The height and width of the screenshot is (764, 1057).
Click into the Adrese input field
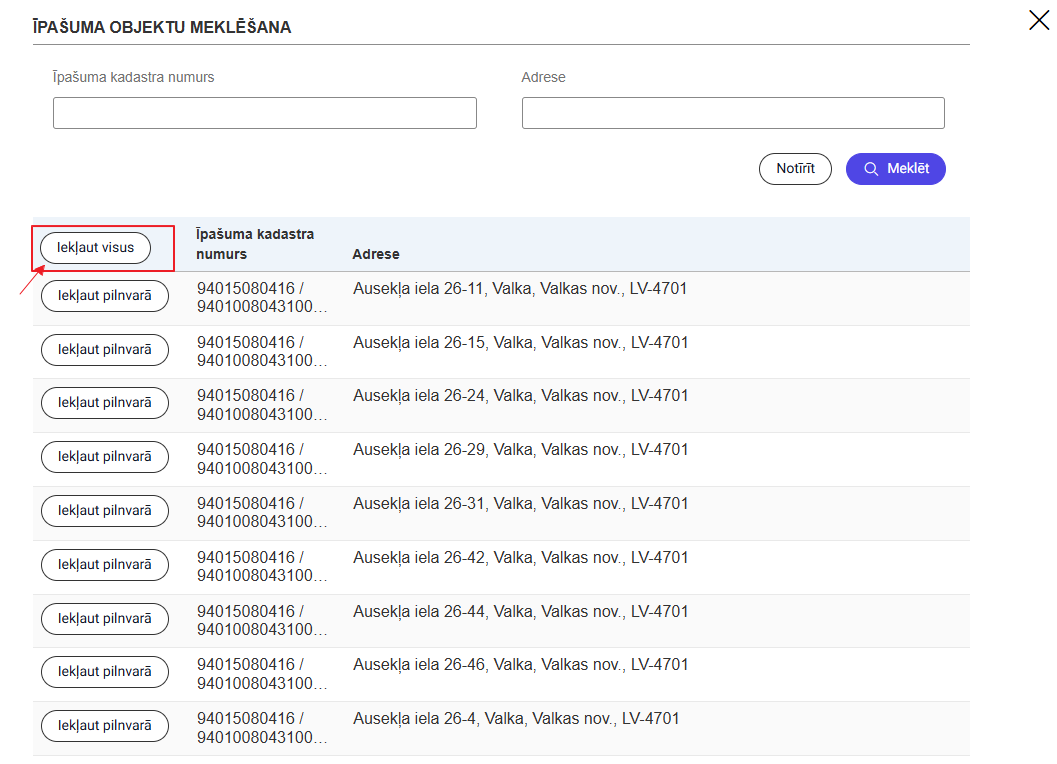click(x=732, y=113)
